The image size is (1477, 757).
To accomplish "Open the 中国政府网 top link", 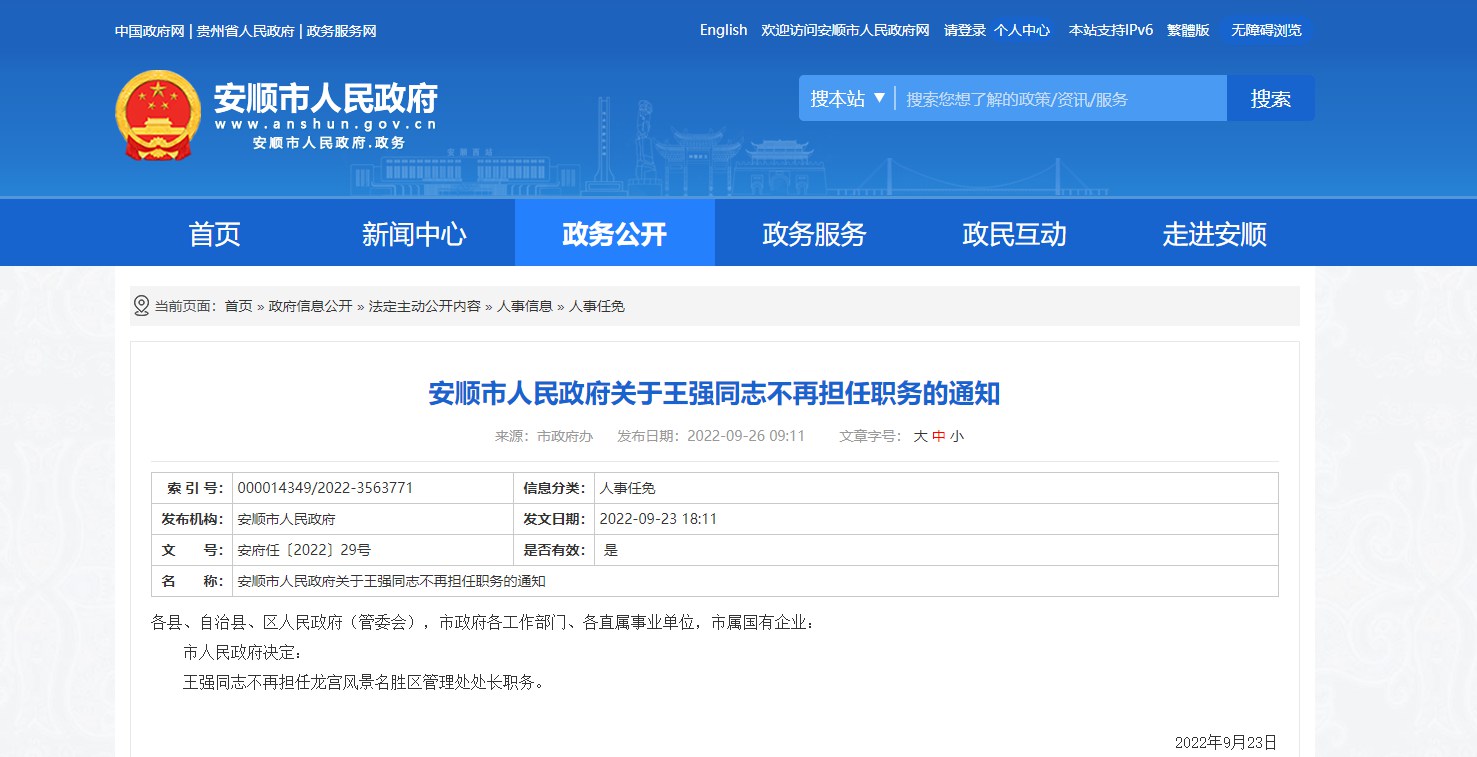I will 150,31.
